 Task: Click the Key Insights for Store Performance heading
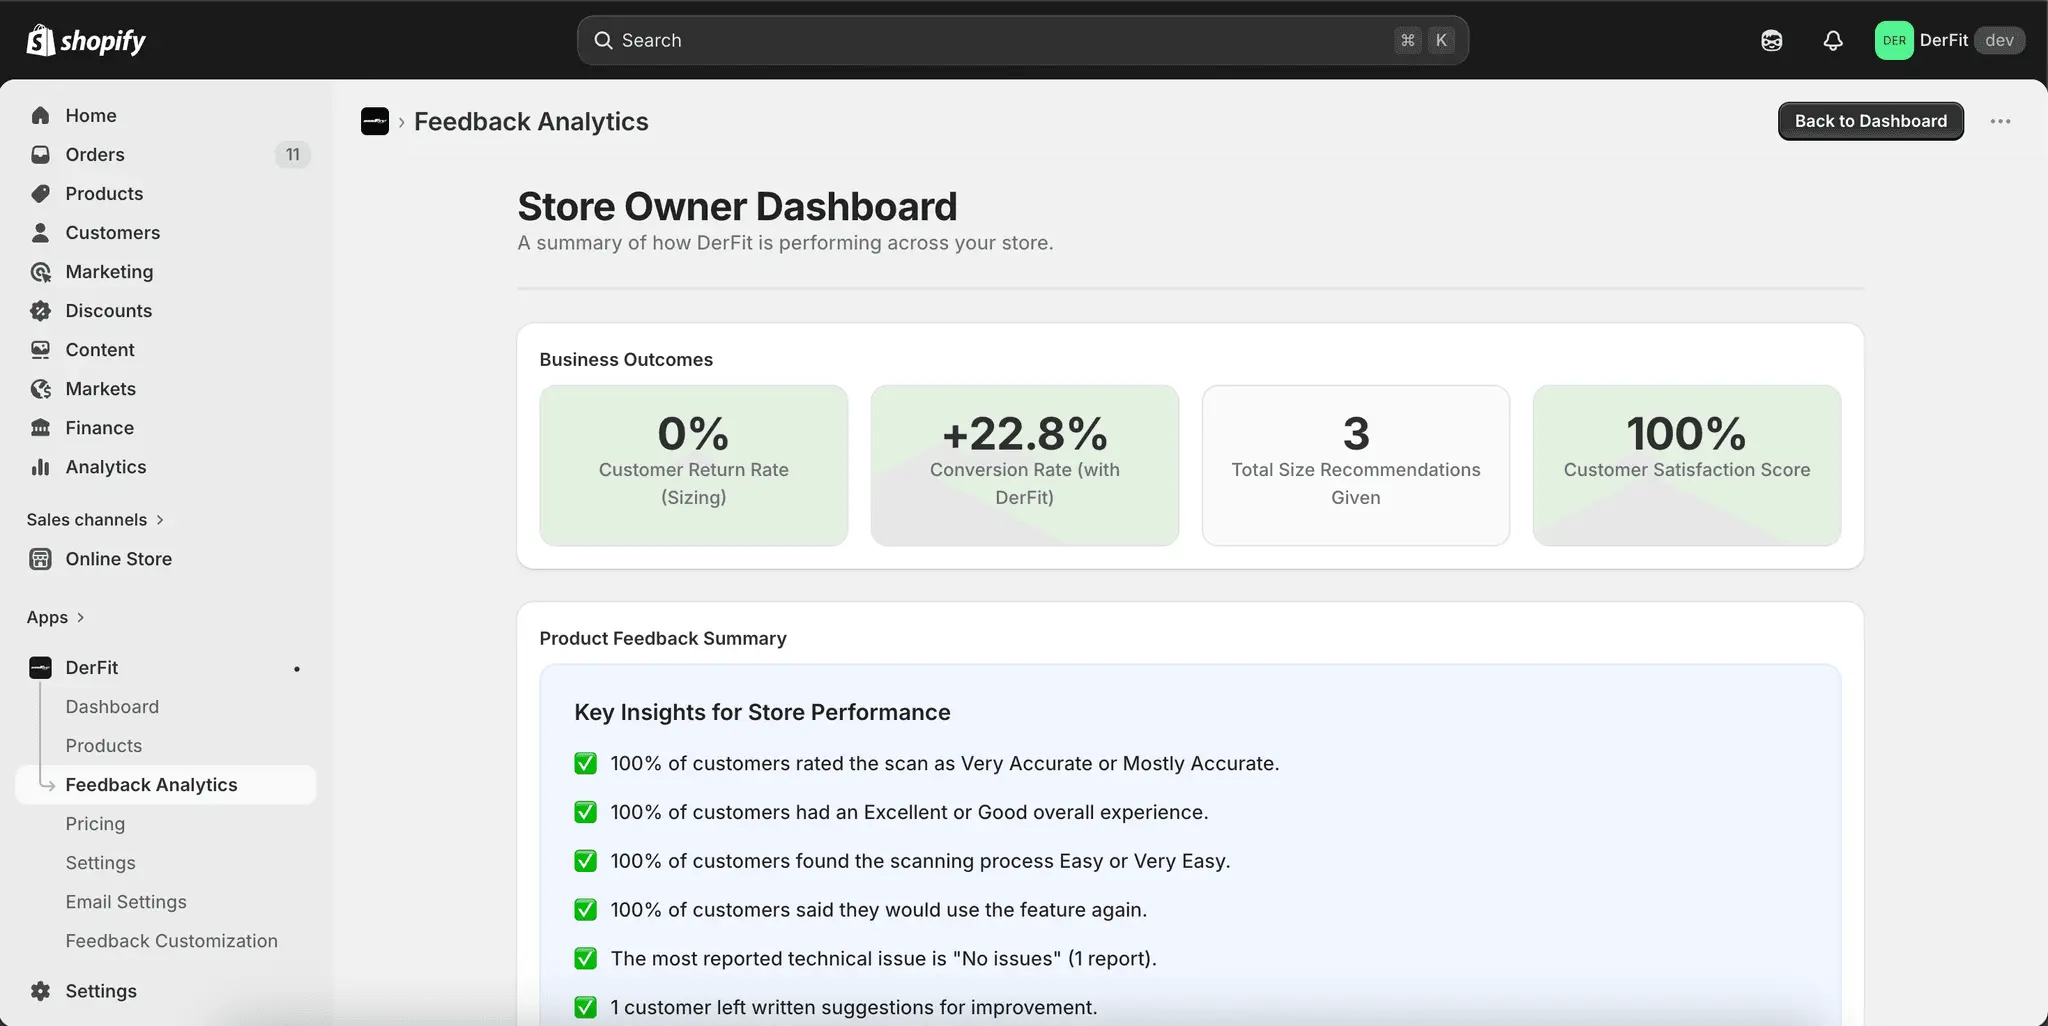[x=762, y=712]
